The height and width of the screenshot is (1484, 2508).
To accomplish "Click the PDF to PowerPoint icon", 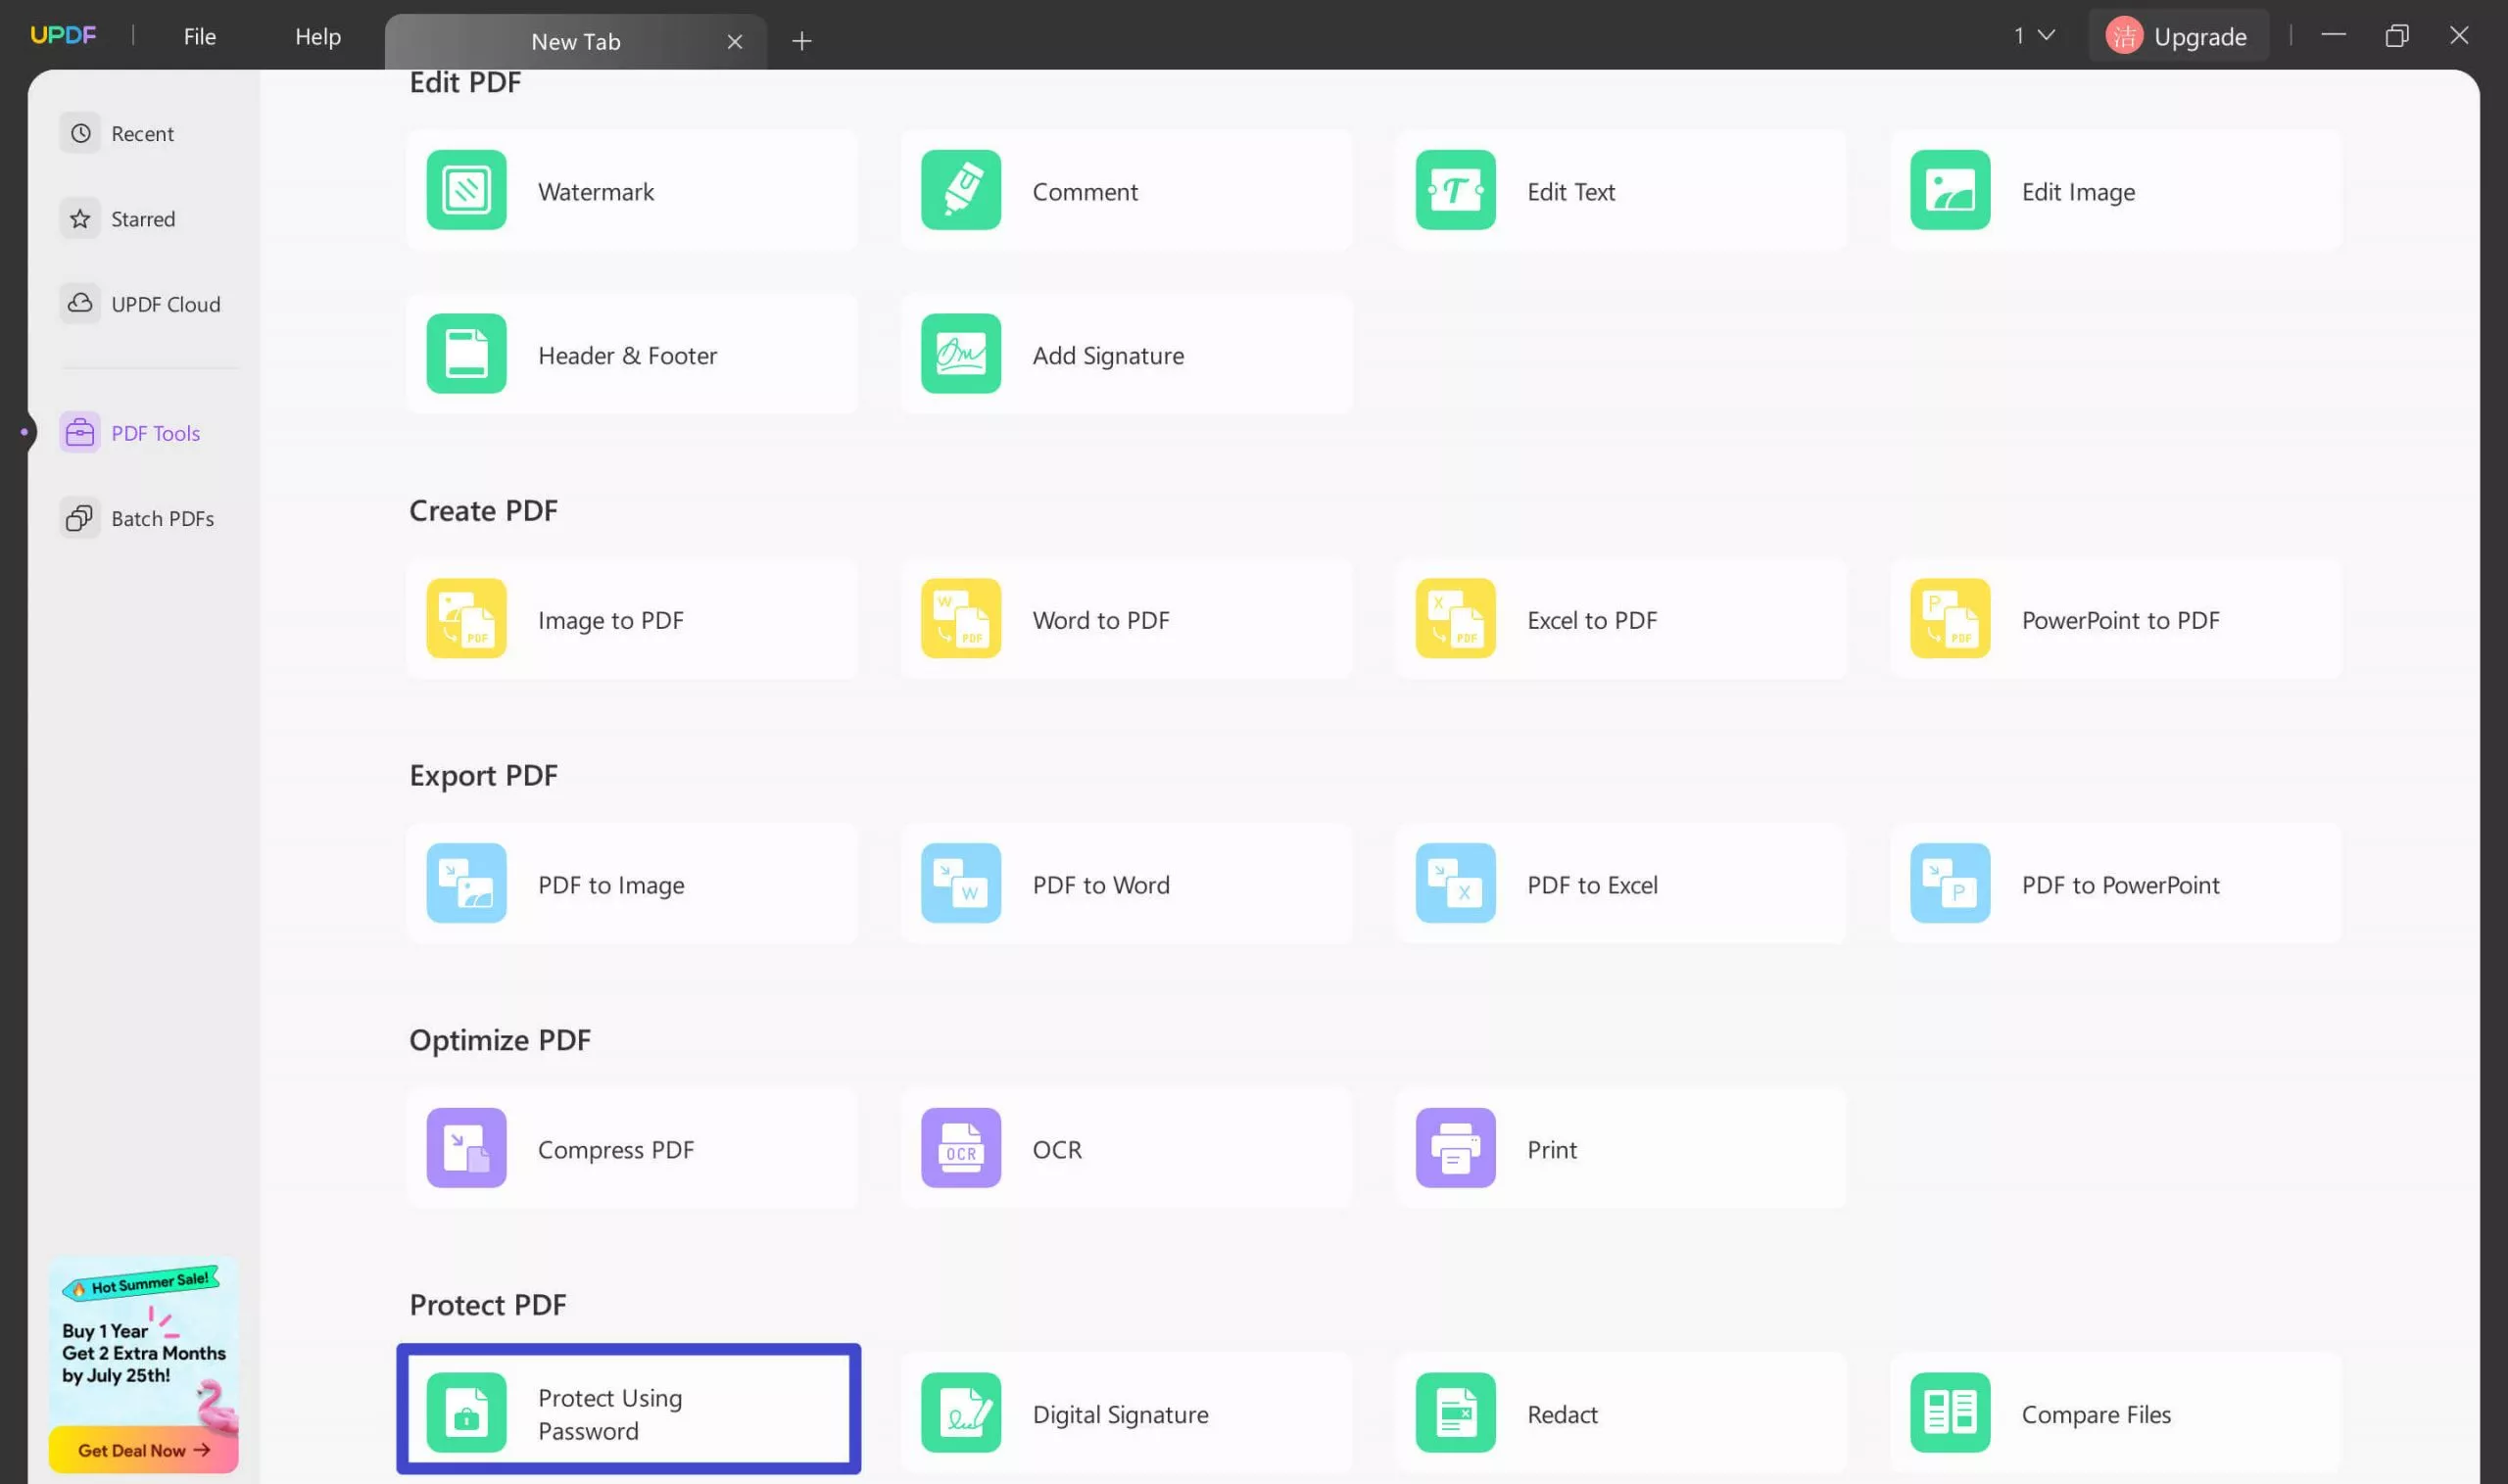I will point(1949,884).
